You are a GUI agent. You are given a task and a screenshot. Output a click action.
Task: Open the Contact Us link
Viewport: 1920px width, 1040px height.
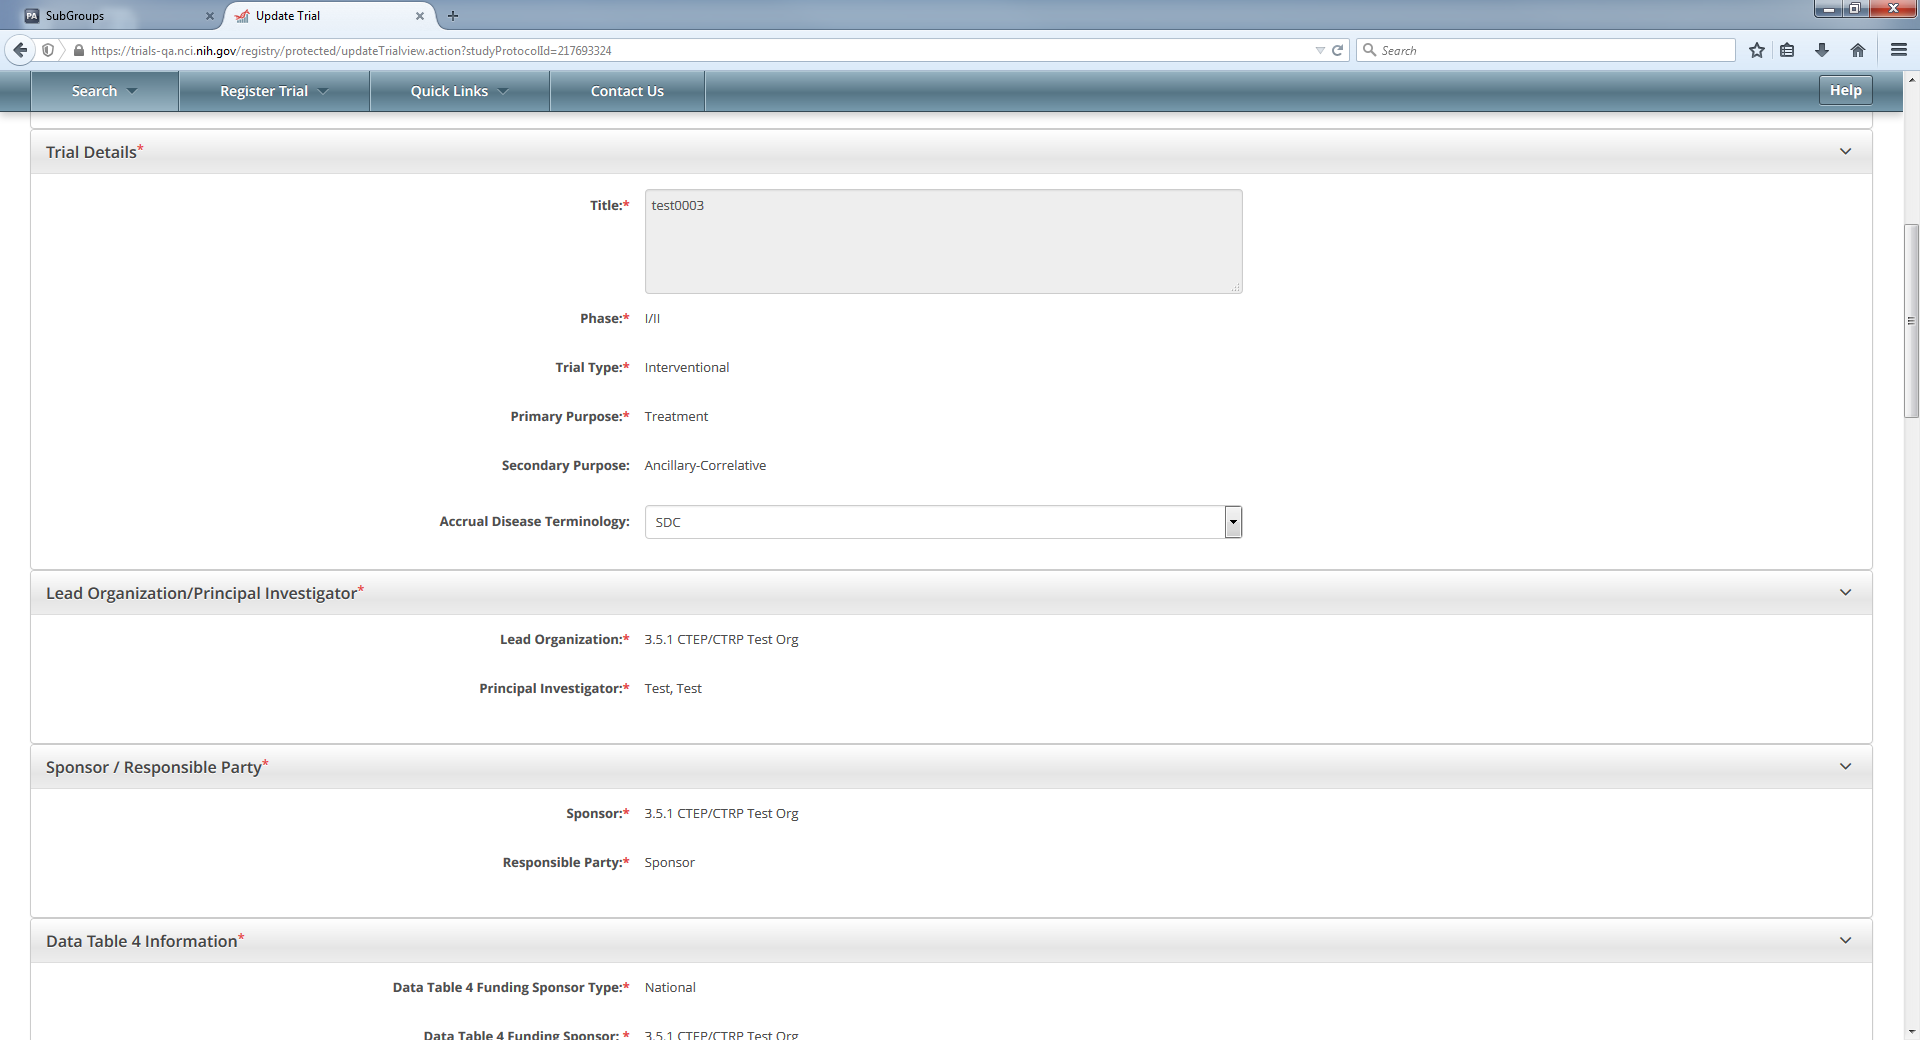pos(627,91)
